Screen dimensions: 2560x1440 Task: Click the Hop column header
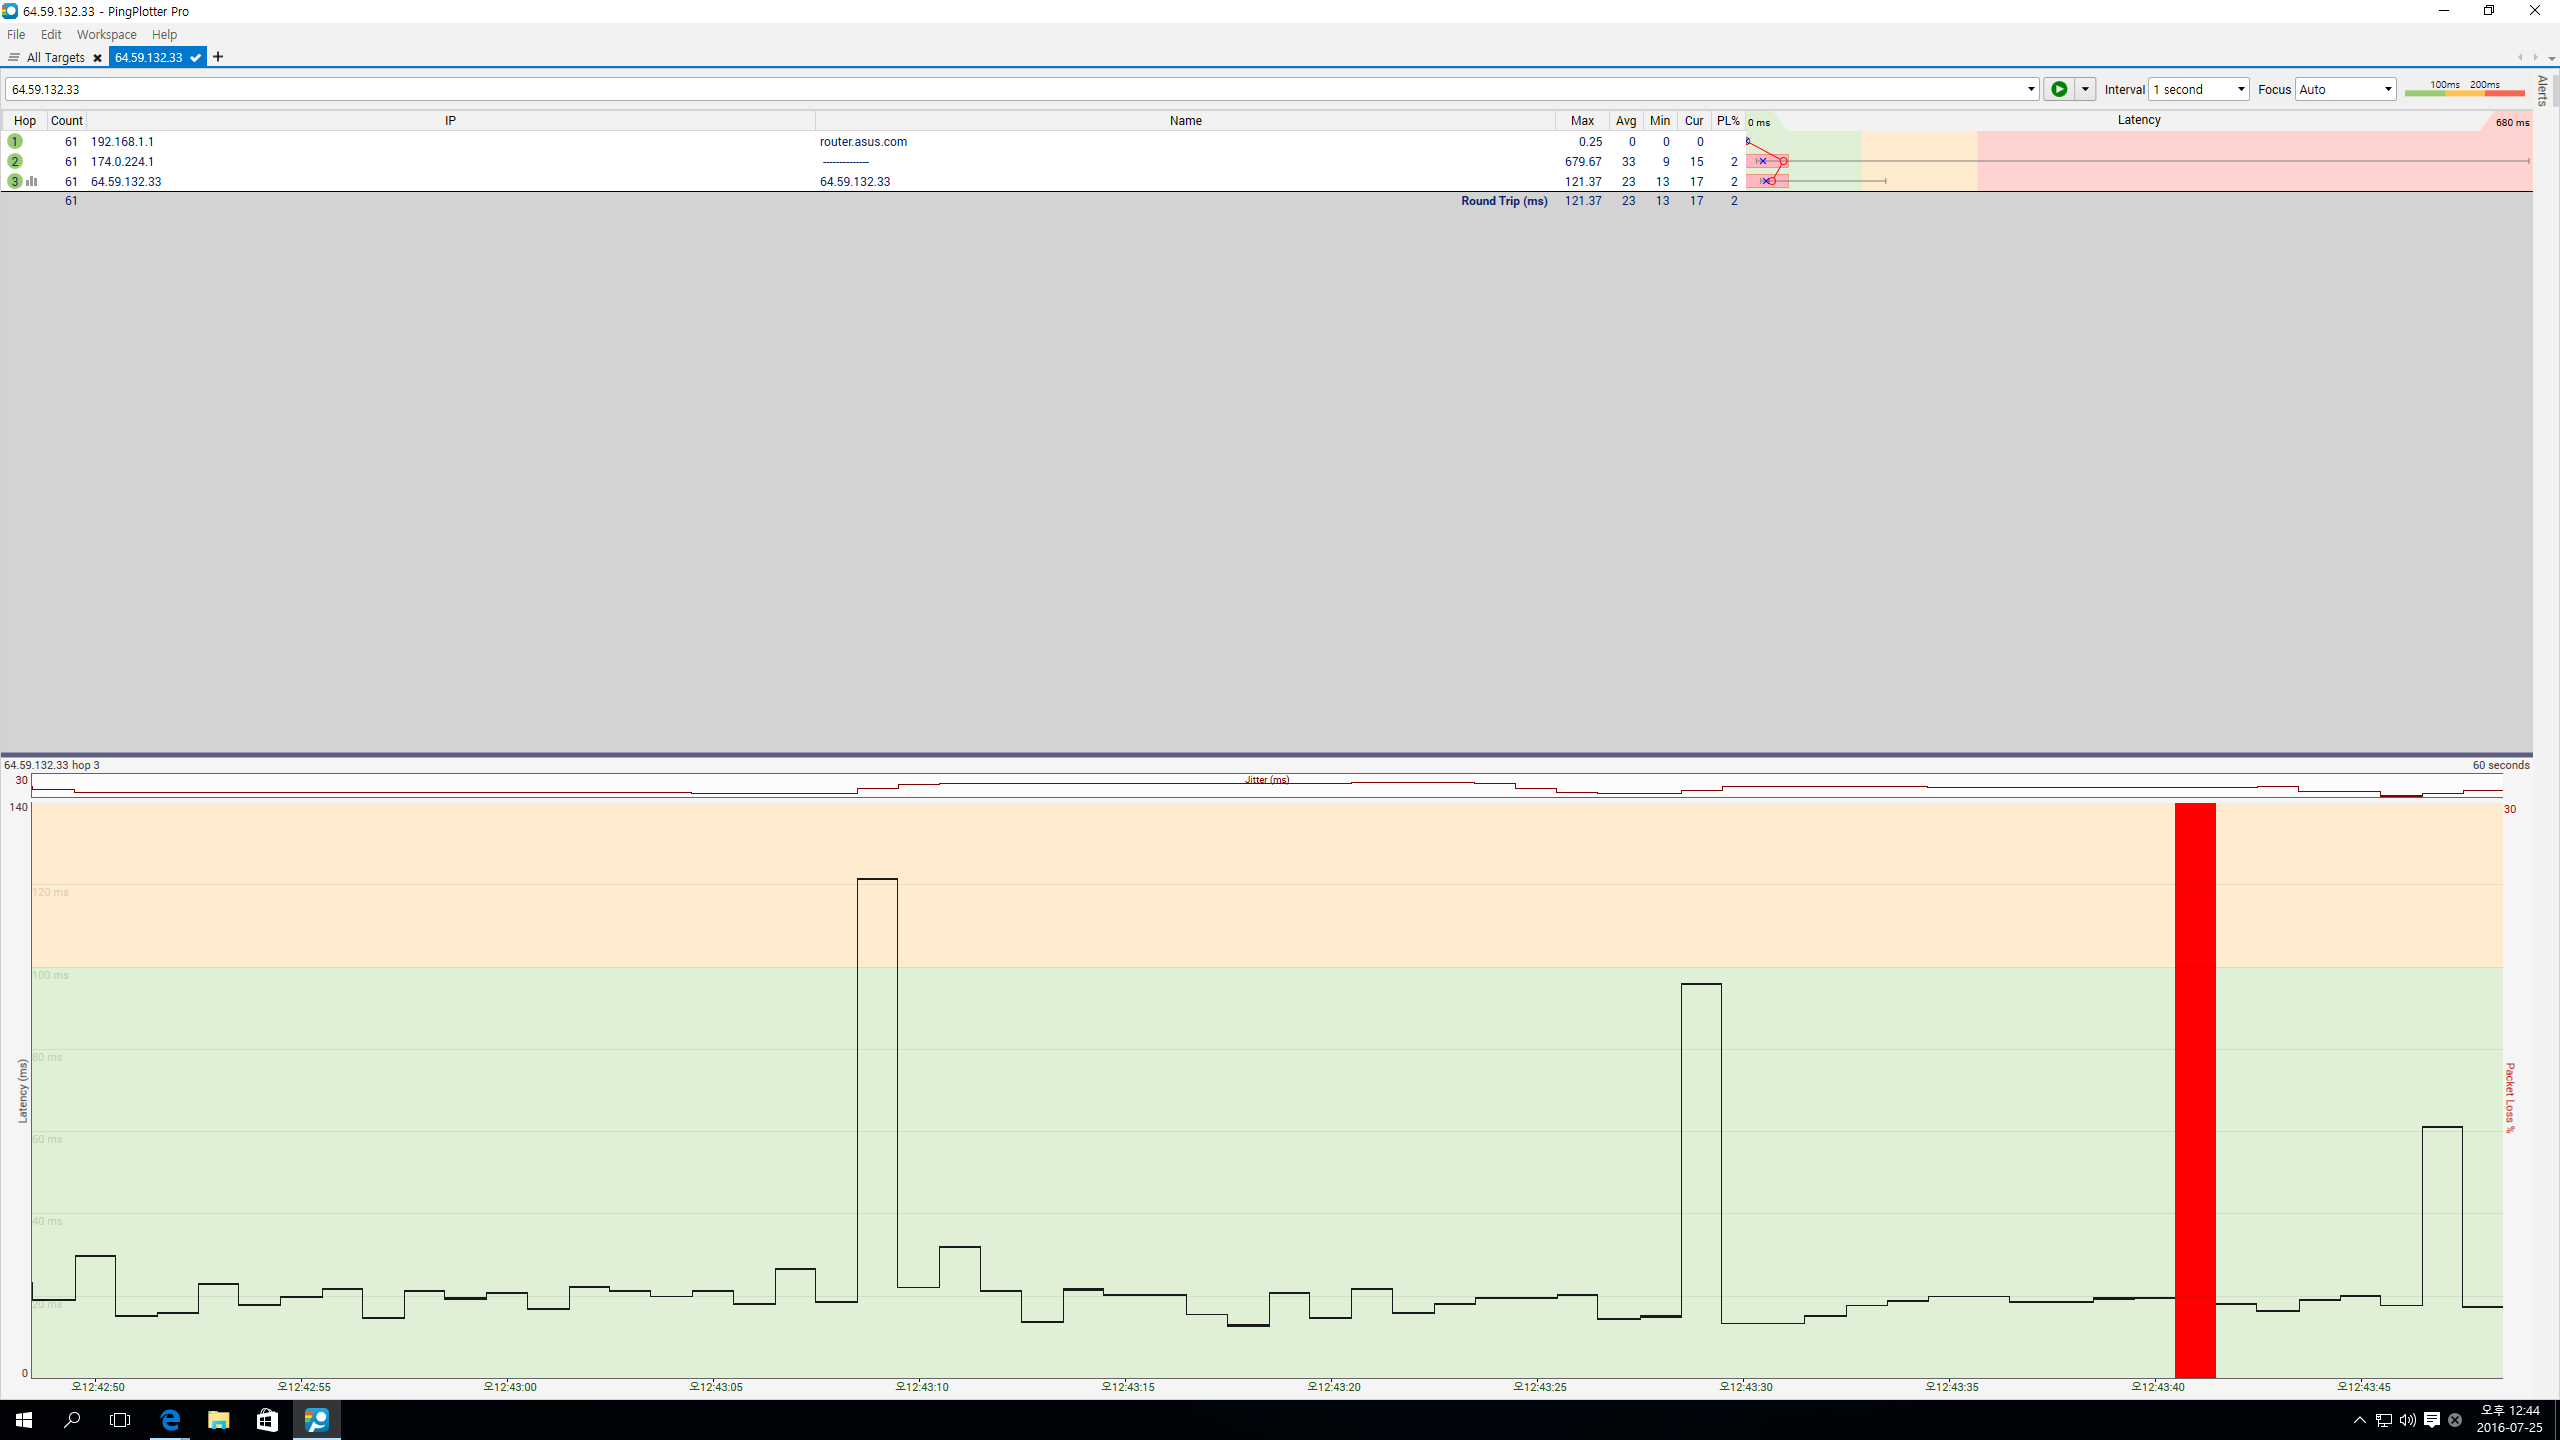click(x=25, y=120)
